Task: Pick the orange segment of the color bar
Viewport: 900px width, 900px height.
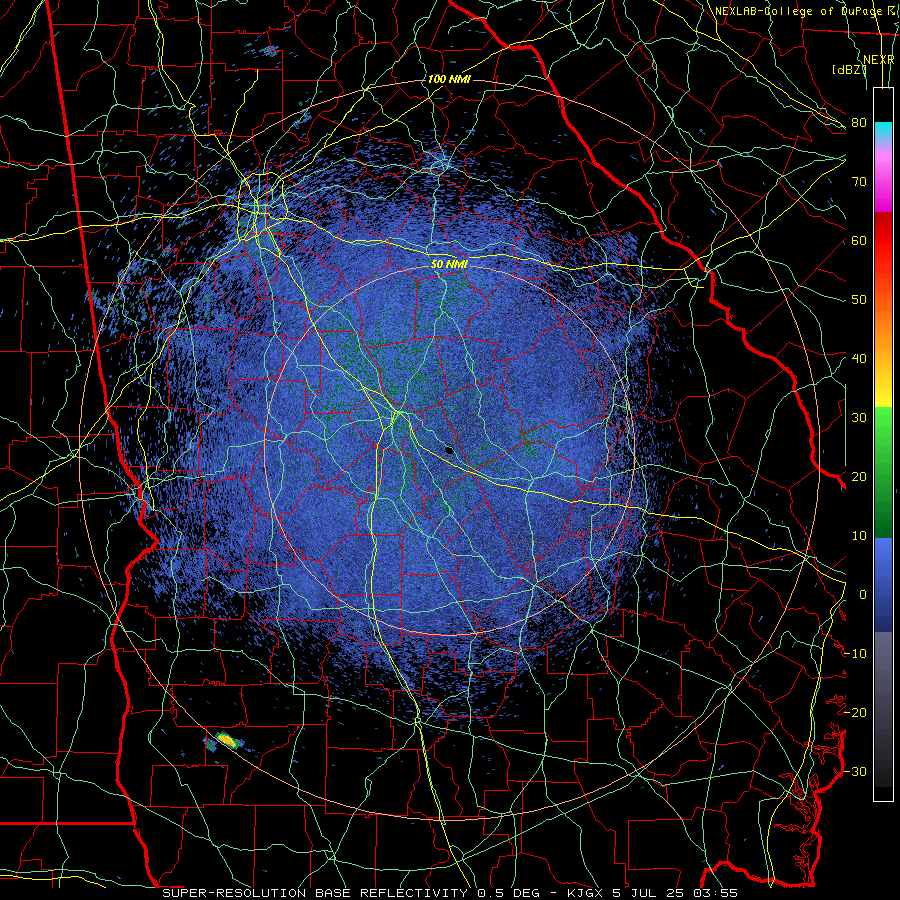Action: point(883,330)
